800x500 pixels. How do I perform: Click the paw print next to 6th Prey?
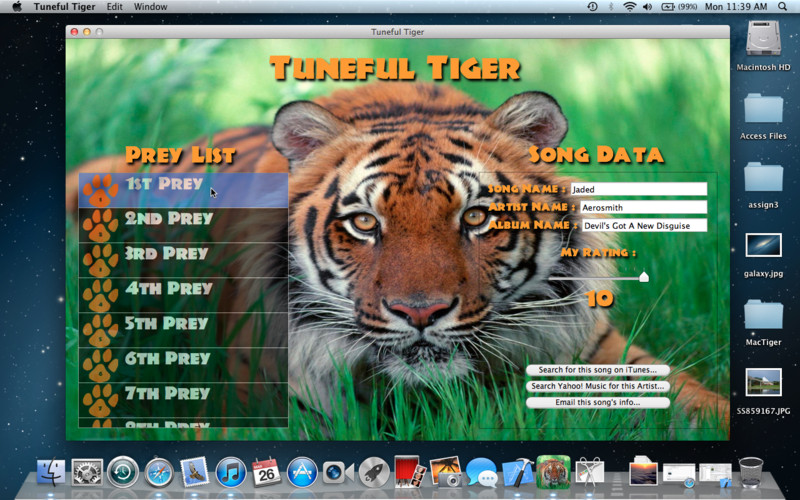pos(100,365)
